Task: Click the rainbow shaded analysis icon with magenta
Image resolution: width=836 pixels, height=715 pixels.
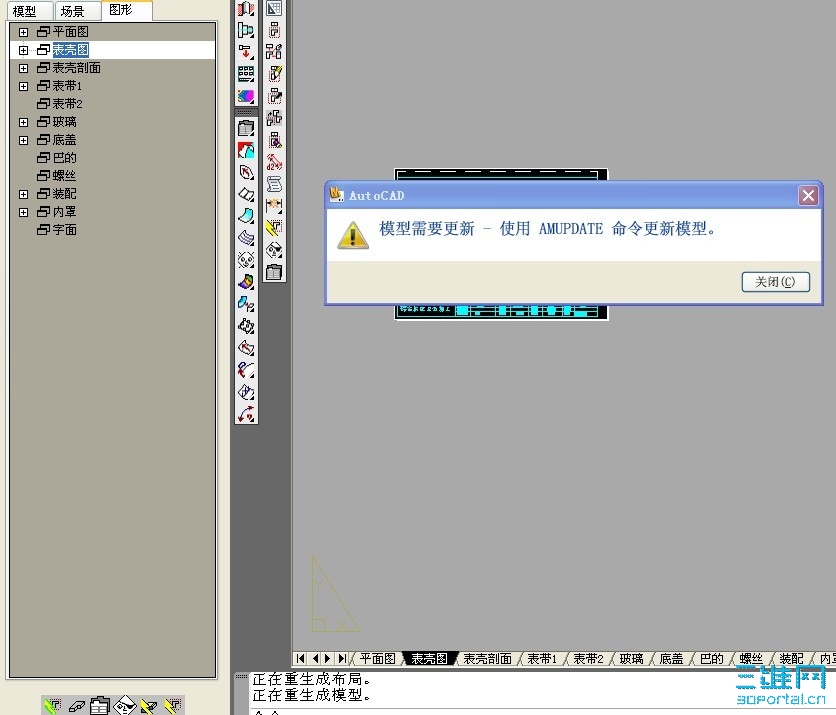Action: coord(246,96)
